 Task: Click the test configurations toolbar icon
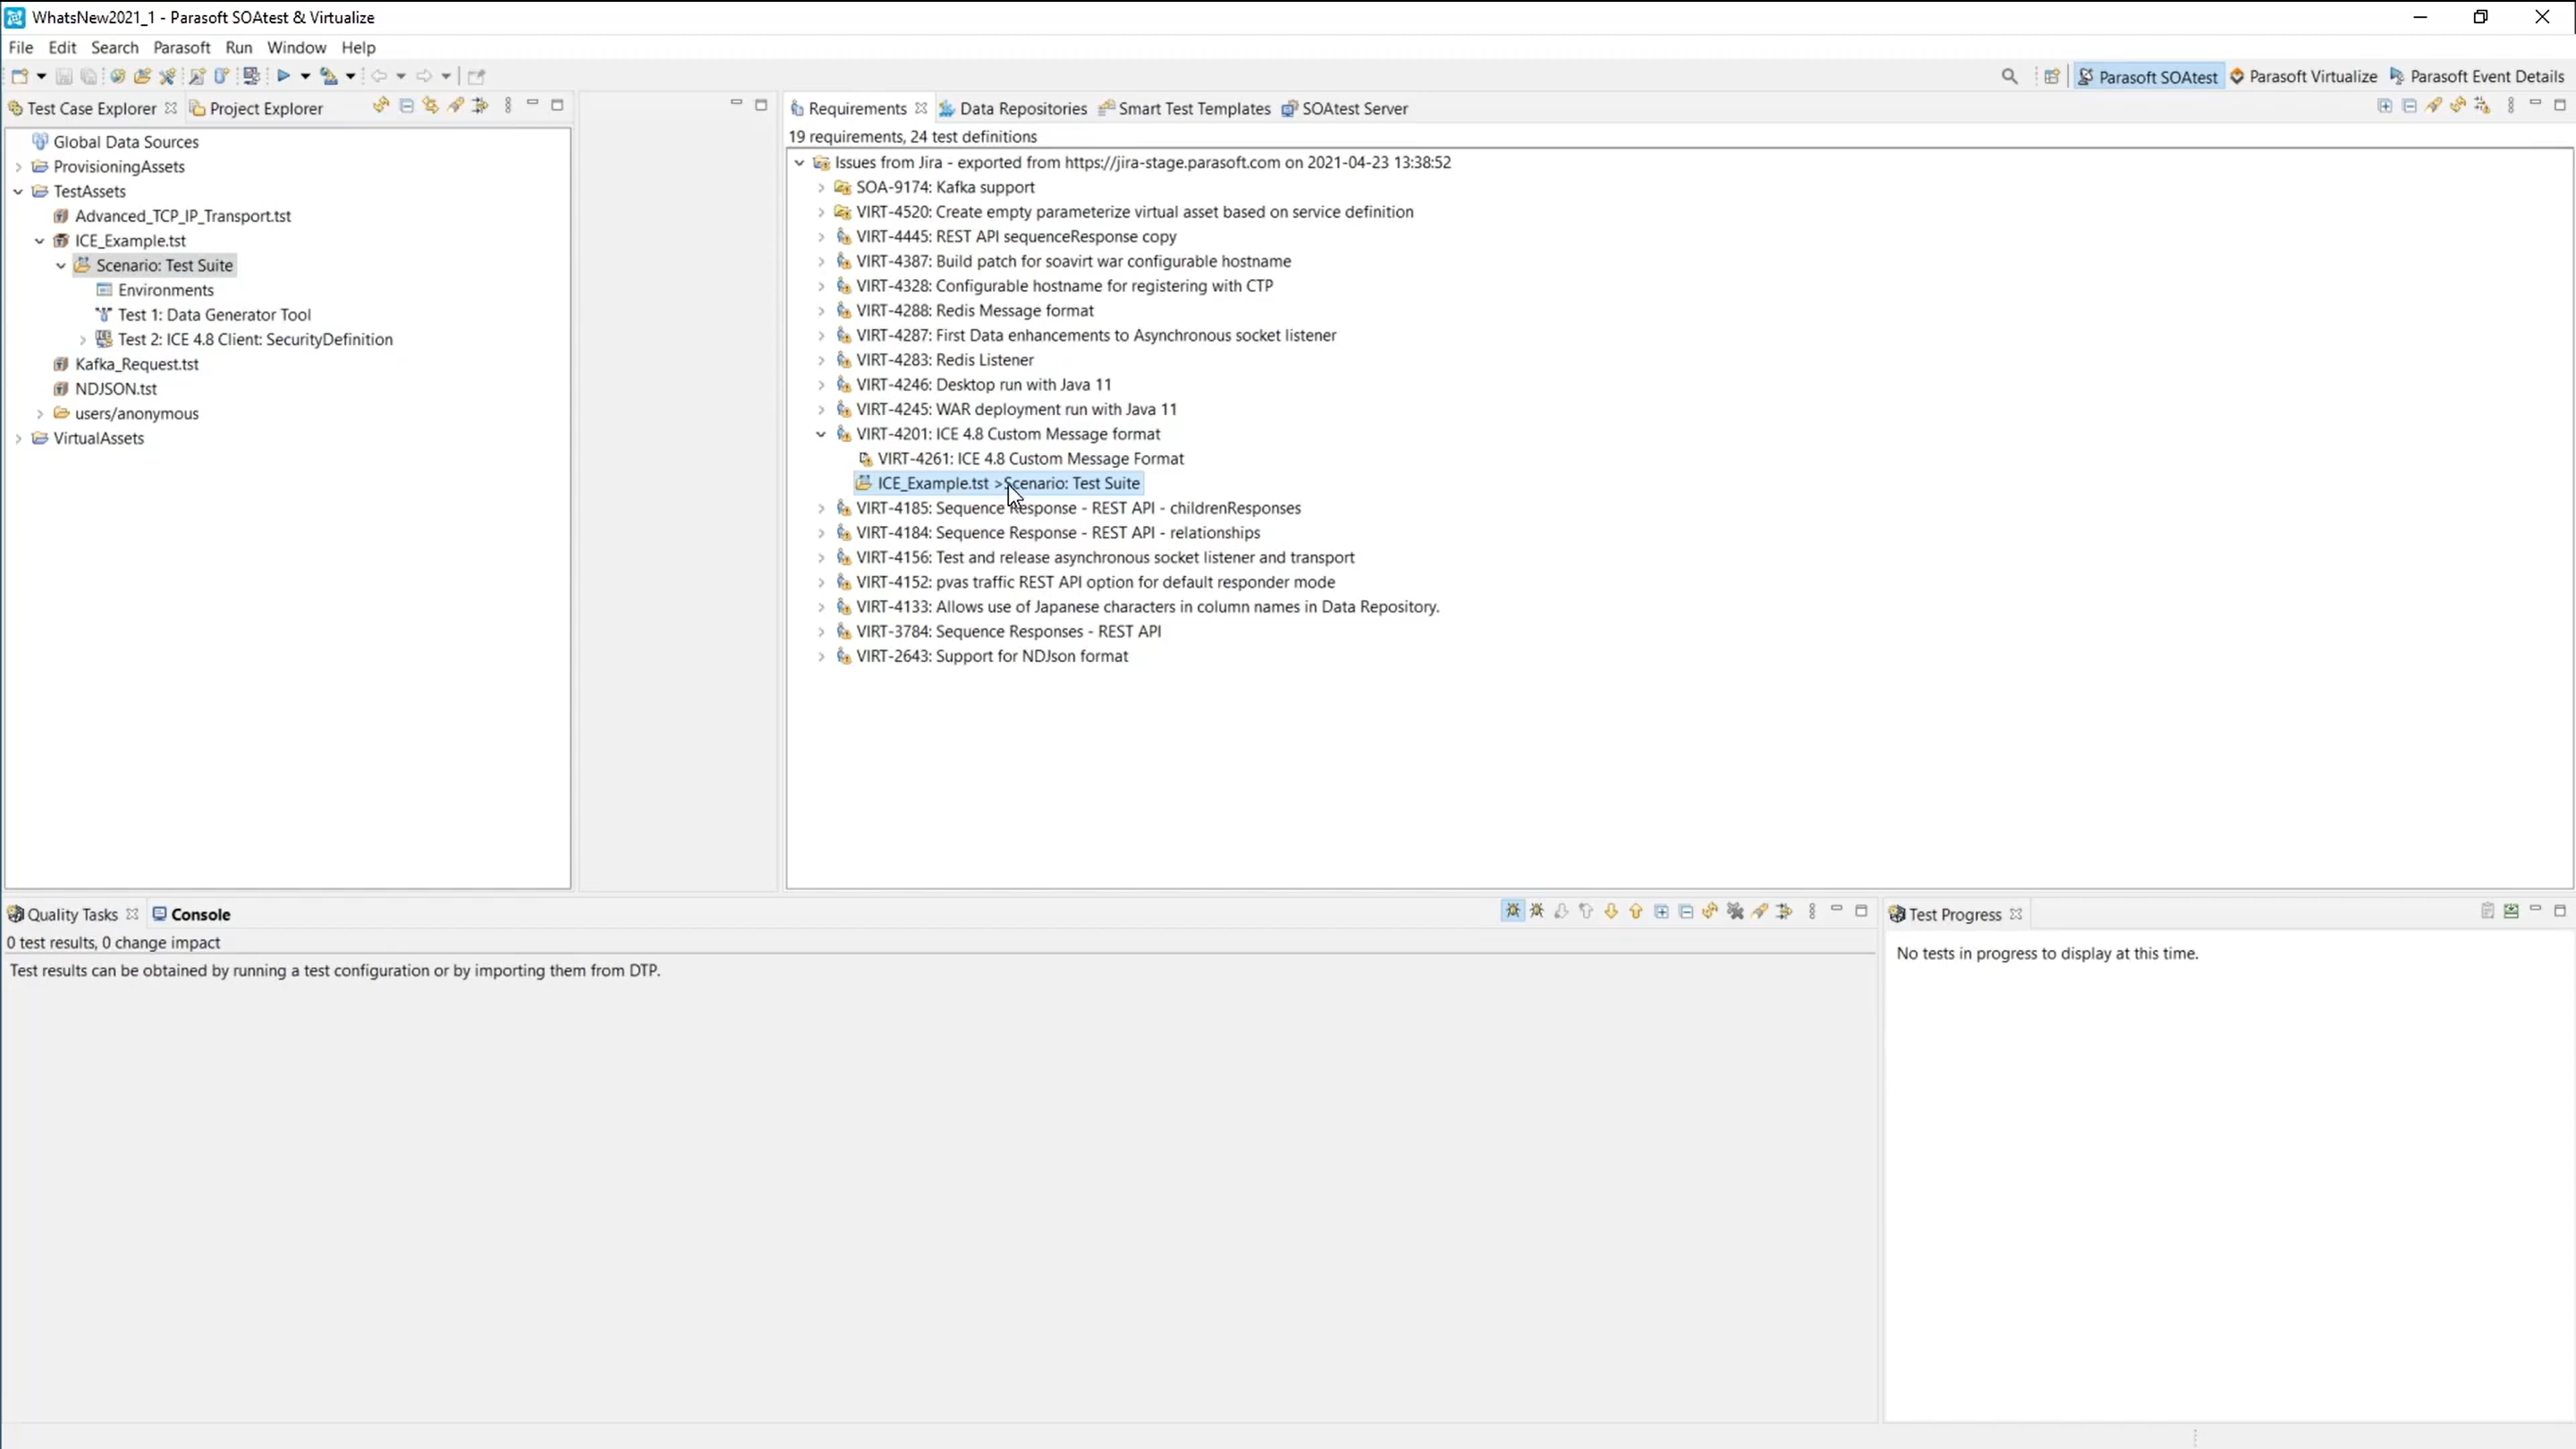pyautogui.click(x=328, y=76)
